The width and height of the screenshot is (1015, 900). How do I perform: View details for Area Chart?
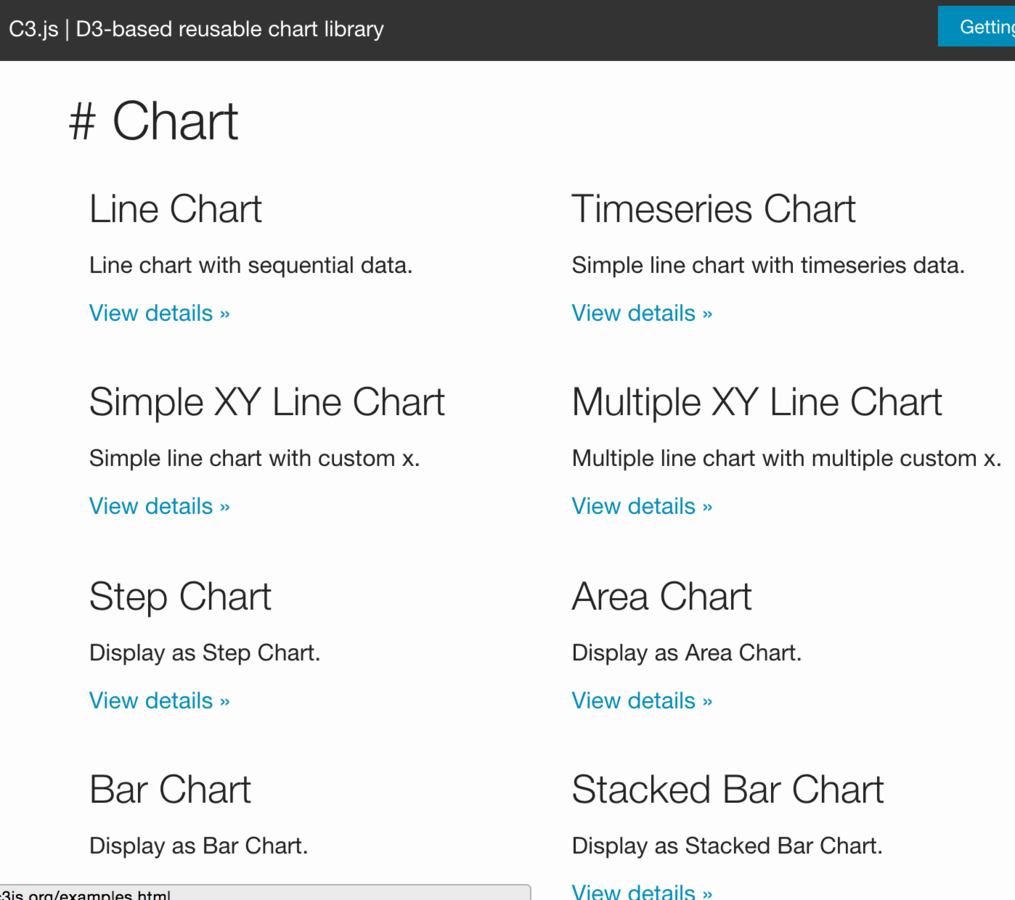point(641,701)
